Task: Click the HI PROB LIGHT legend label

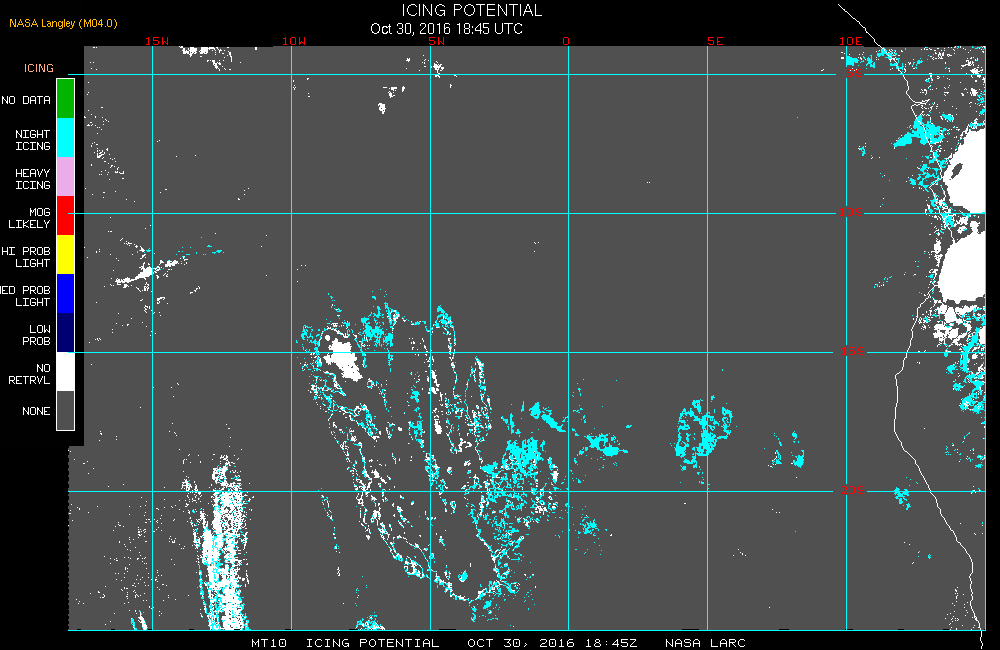Action: pyautogui.click(x=26, y=257)
